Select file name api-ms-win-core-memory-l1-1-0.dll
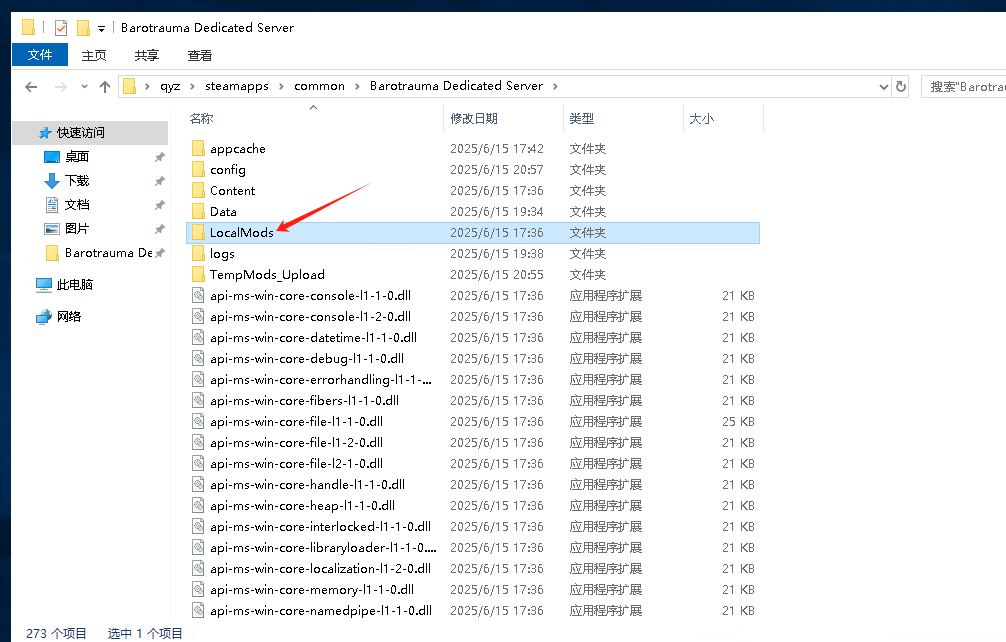Viewport: 1006px width, 642px height. click(x=312, y=590)
